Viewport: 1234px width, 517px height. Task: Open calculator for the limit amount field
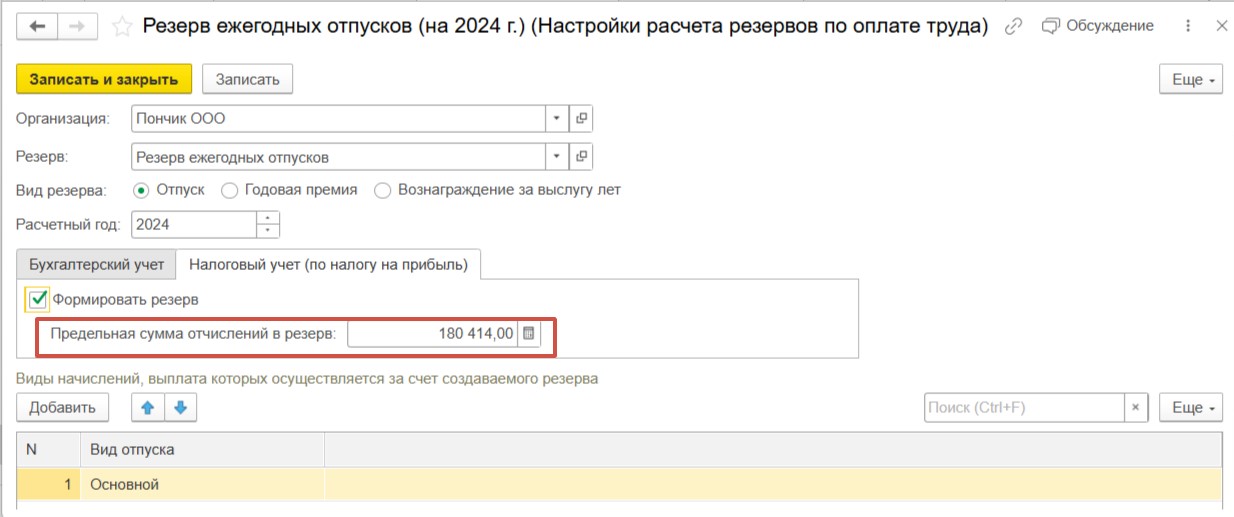529,334
